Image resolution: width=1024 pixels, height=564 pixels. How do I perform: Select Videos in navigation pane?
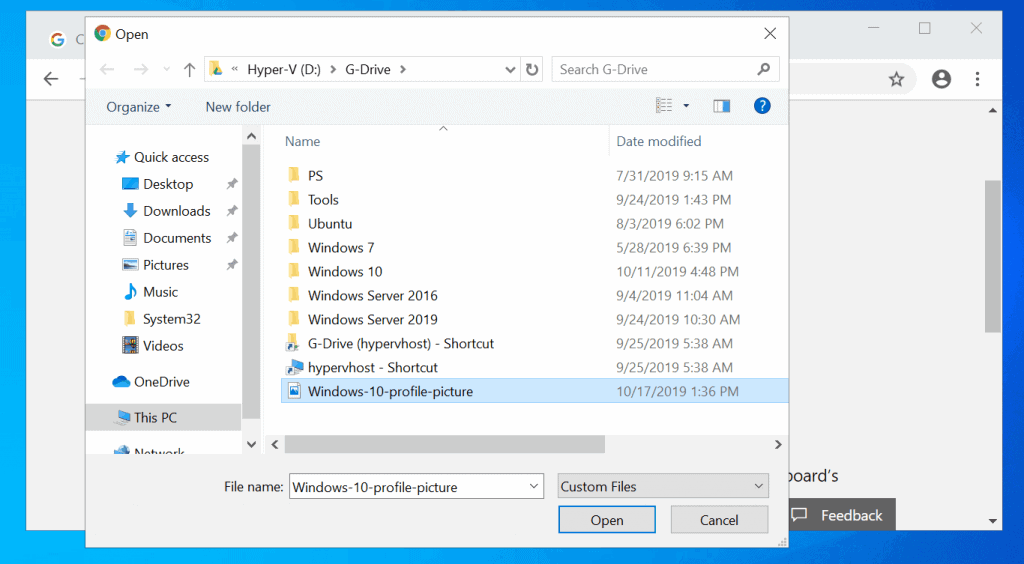point(163,346)
